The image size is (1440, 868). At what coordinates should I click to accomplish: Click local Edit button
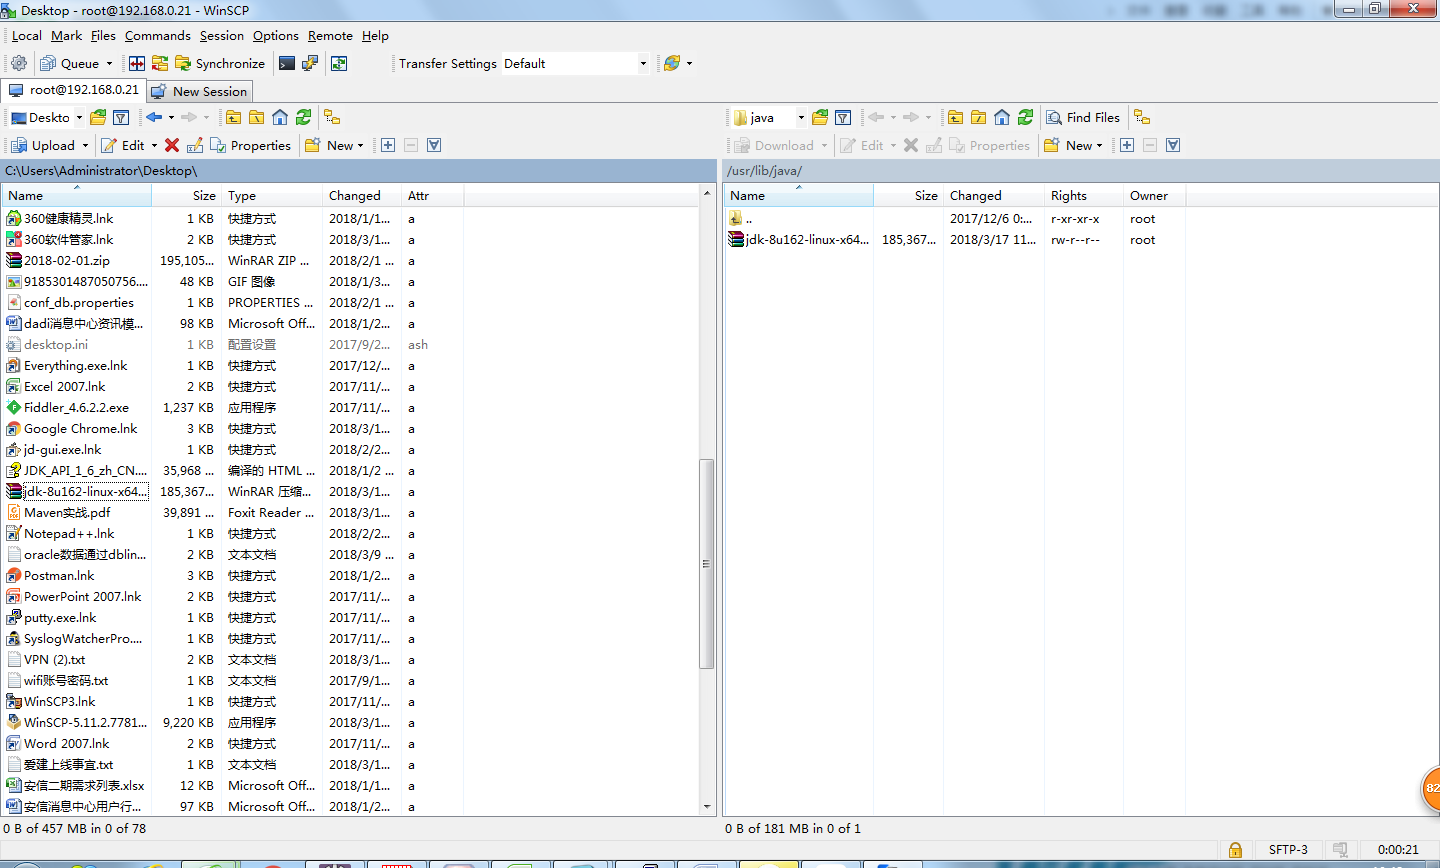tap(123, 145)
